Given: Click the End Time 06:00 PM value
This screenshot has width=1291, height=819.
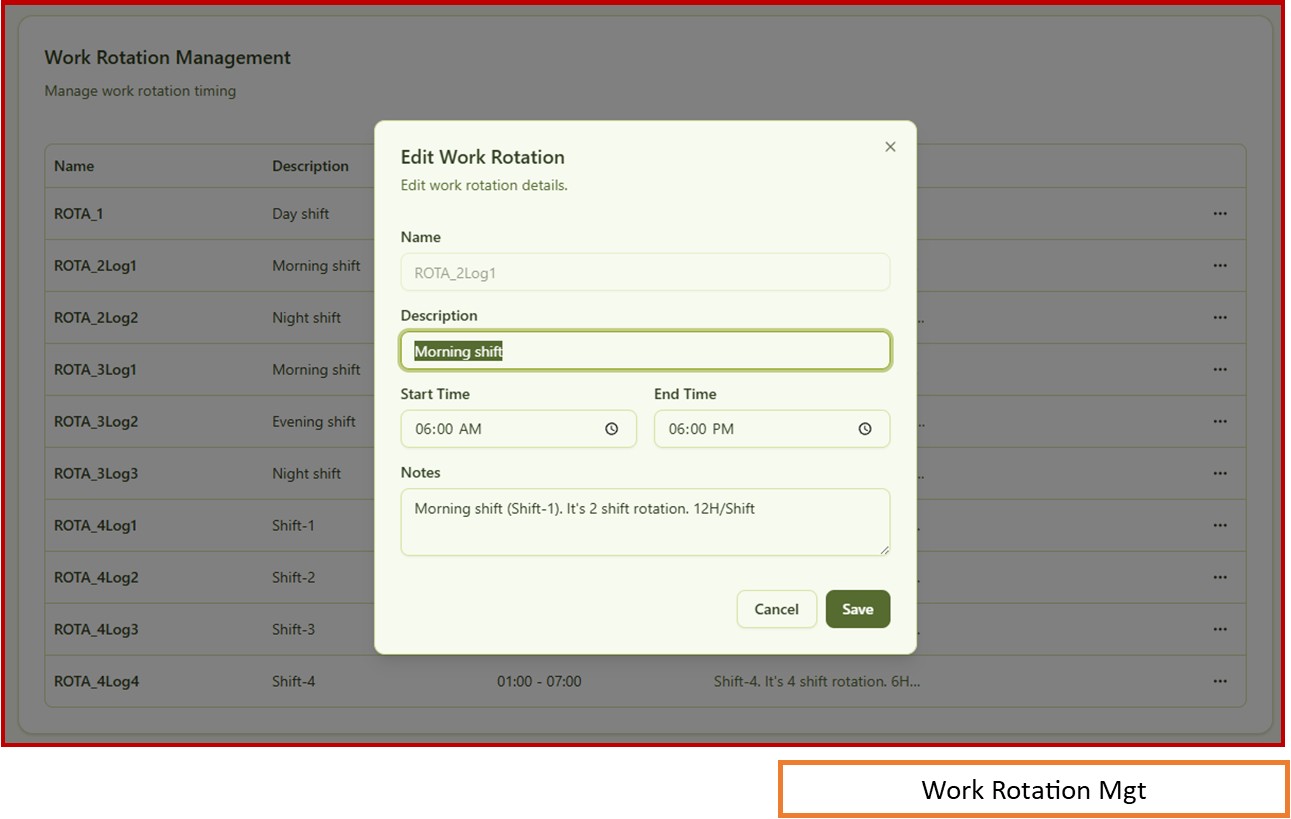Looking at the screenshot, I should tap(702, 429).
